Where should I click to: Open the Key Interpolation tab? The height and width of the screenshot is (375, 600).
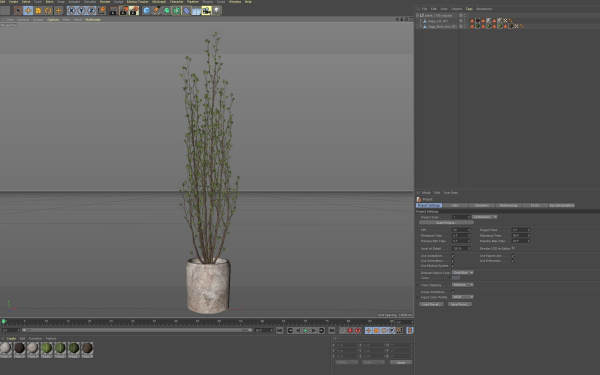[562, 205]
